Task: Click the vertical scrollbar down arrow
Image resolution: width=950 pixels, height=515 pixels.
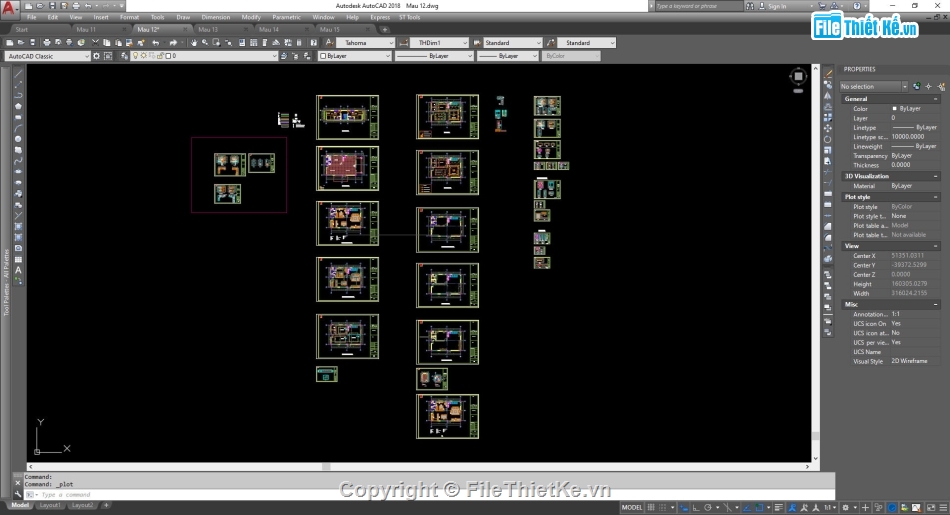Action: [815, 459]
